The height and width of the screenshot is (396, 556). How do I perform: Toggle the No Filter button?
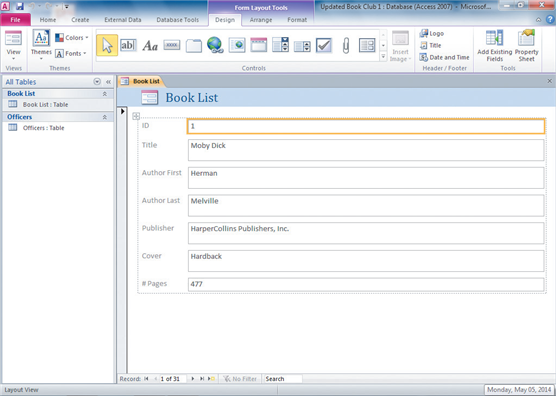pos(240,379)
